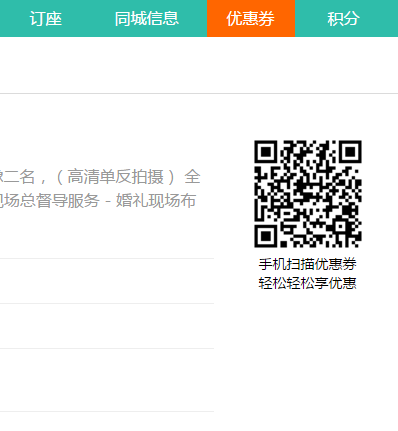This screenshot has width=398, height=431.
Task: Click the 手机扫描优惠券 caption
Action: click(x=307, y=264)
